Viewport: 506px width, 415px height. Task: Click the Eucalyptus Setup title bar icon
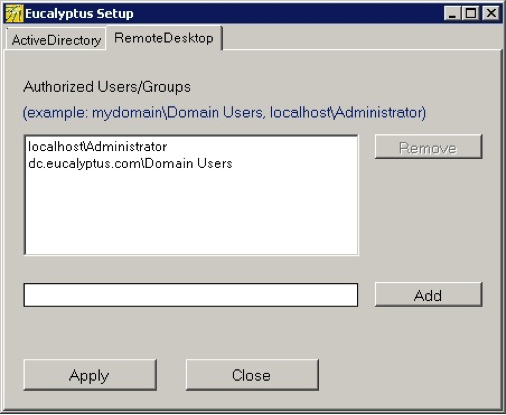[14, 14]
